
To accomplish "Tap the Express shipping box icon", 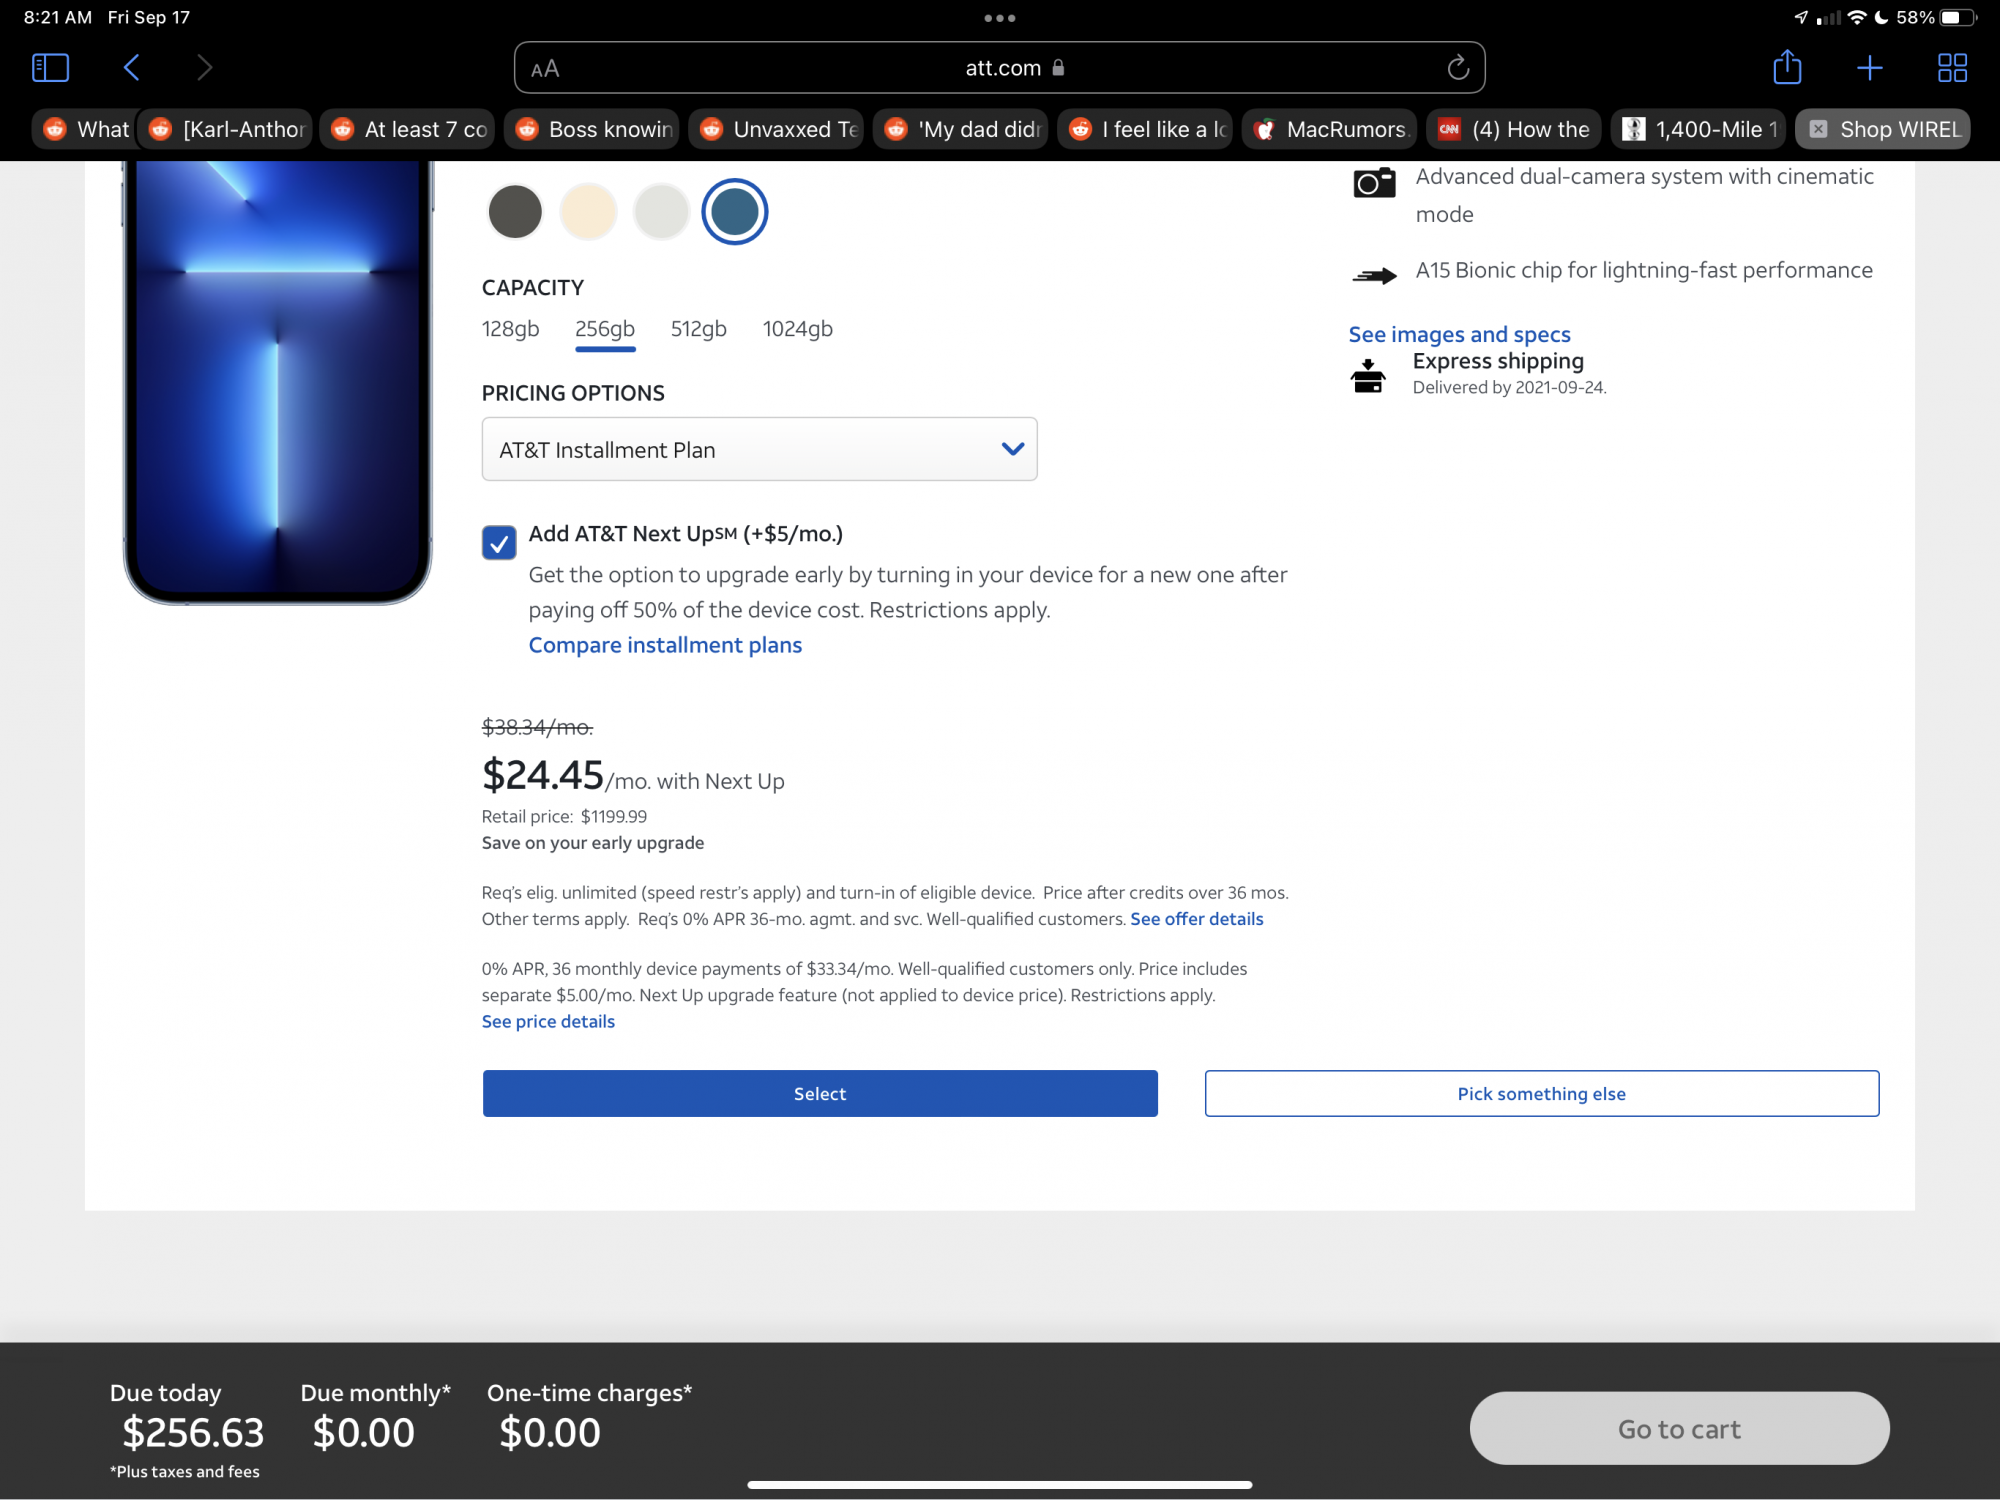I will coord(1368,376).
